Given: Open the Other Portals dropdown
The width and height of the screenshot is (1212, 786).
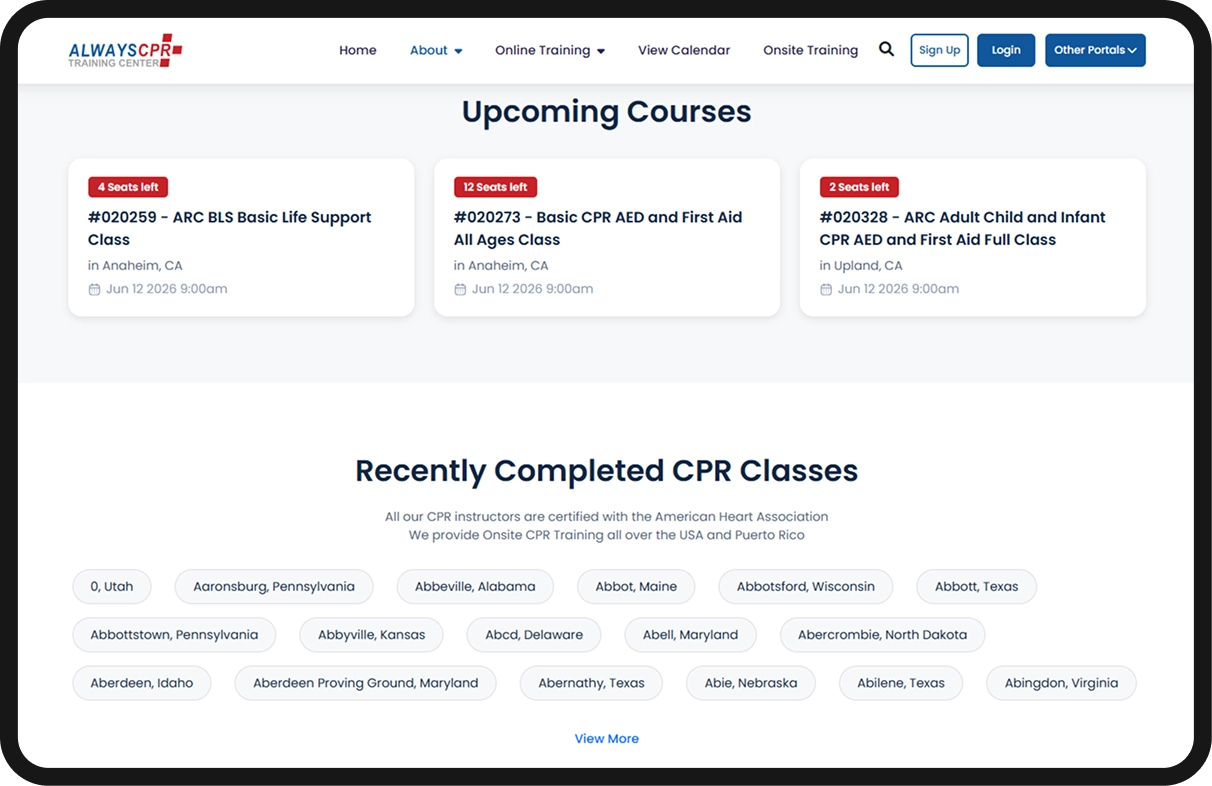Looking at the screenshot, I should (1095, 50).
